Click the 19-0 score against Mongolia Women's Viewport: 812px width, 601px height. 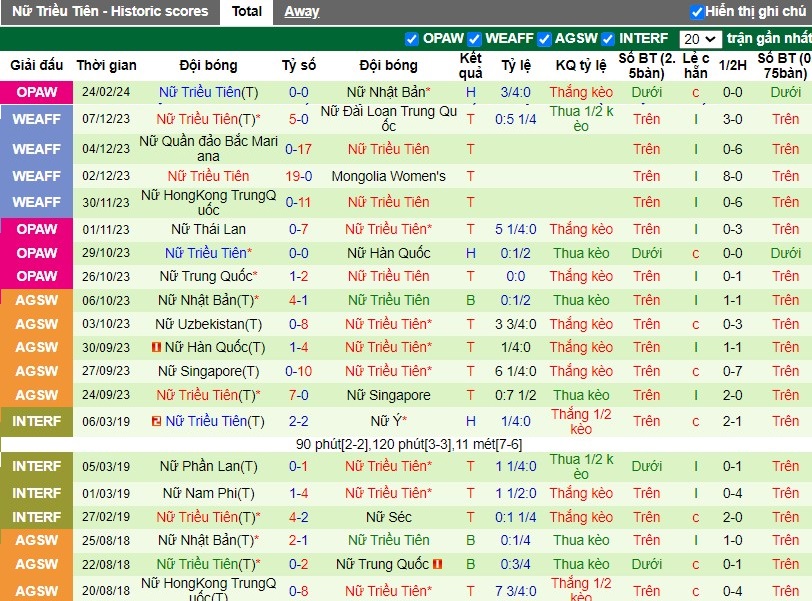298,177
